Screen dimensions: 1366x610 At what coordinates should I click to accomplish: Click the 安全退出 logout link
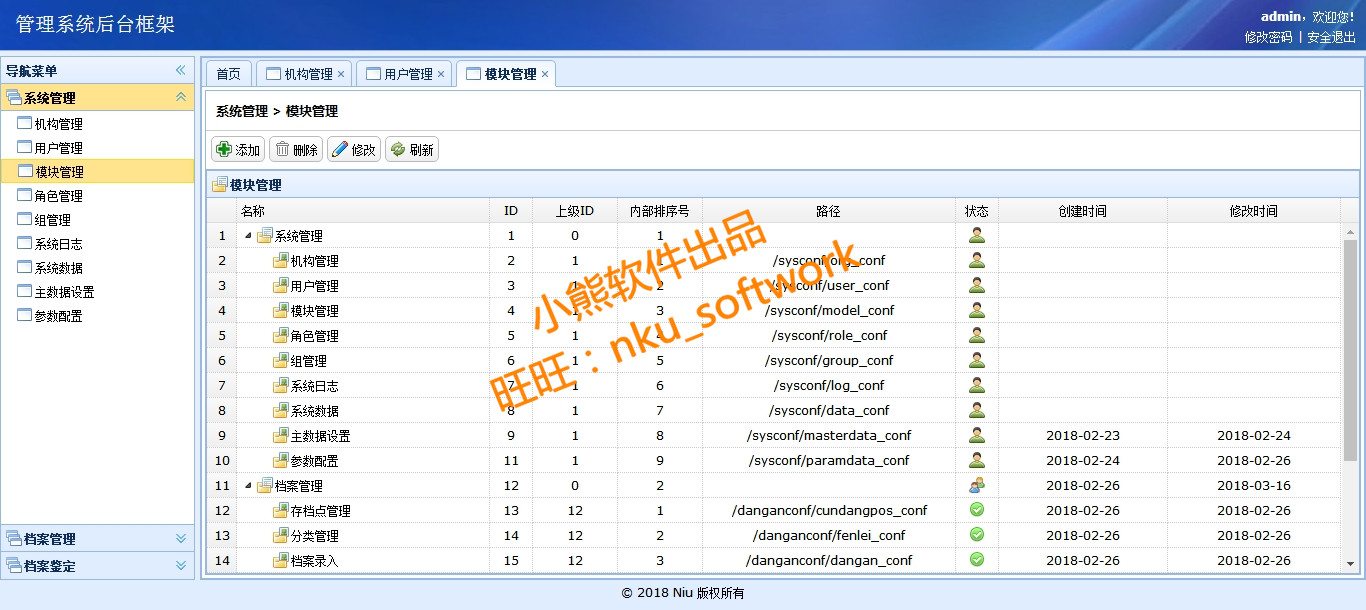(1331, 37)
